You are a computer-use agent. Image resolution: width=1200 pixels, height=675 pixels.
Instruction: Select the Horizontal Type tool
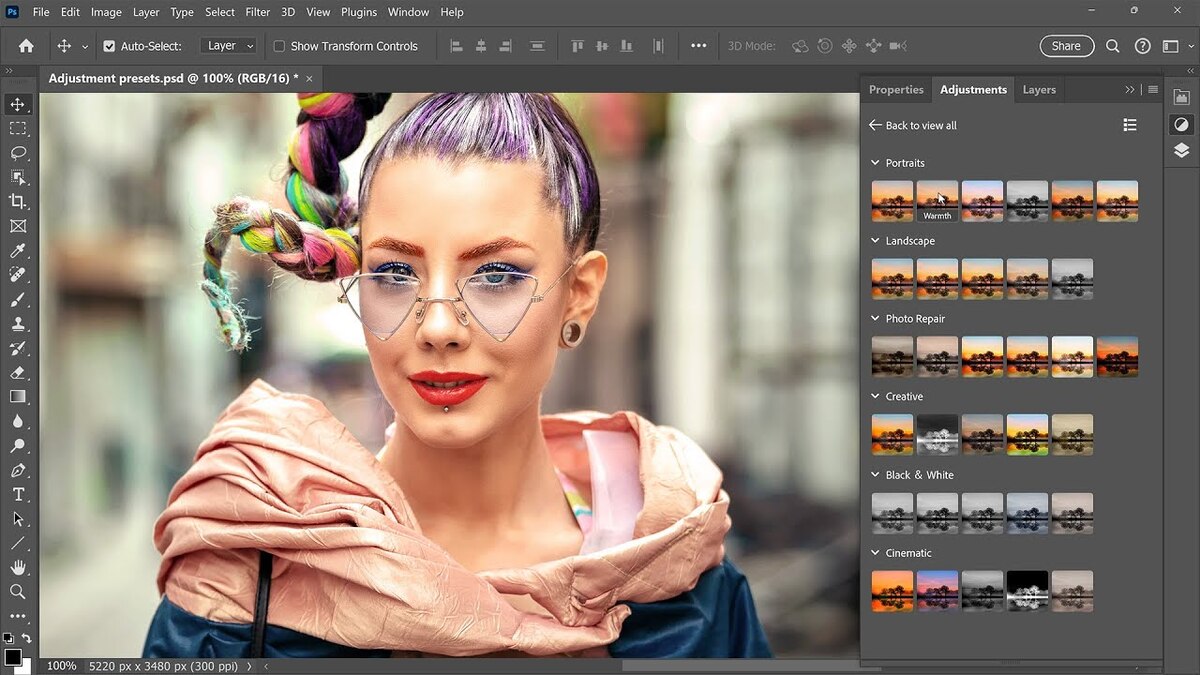pyautogui.click(x=18, y=494)
